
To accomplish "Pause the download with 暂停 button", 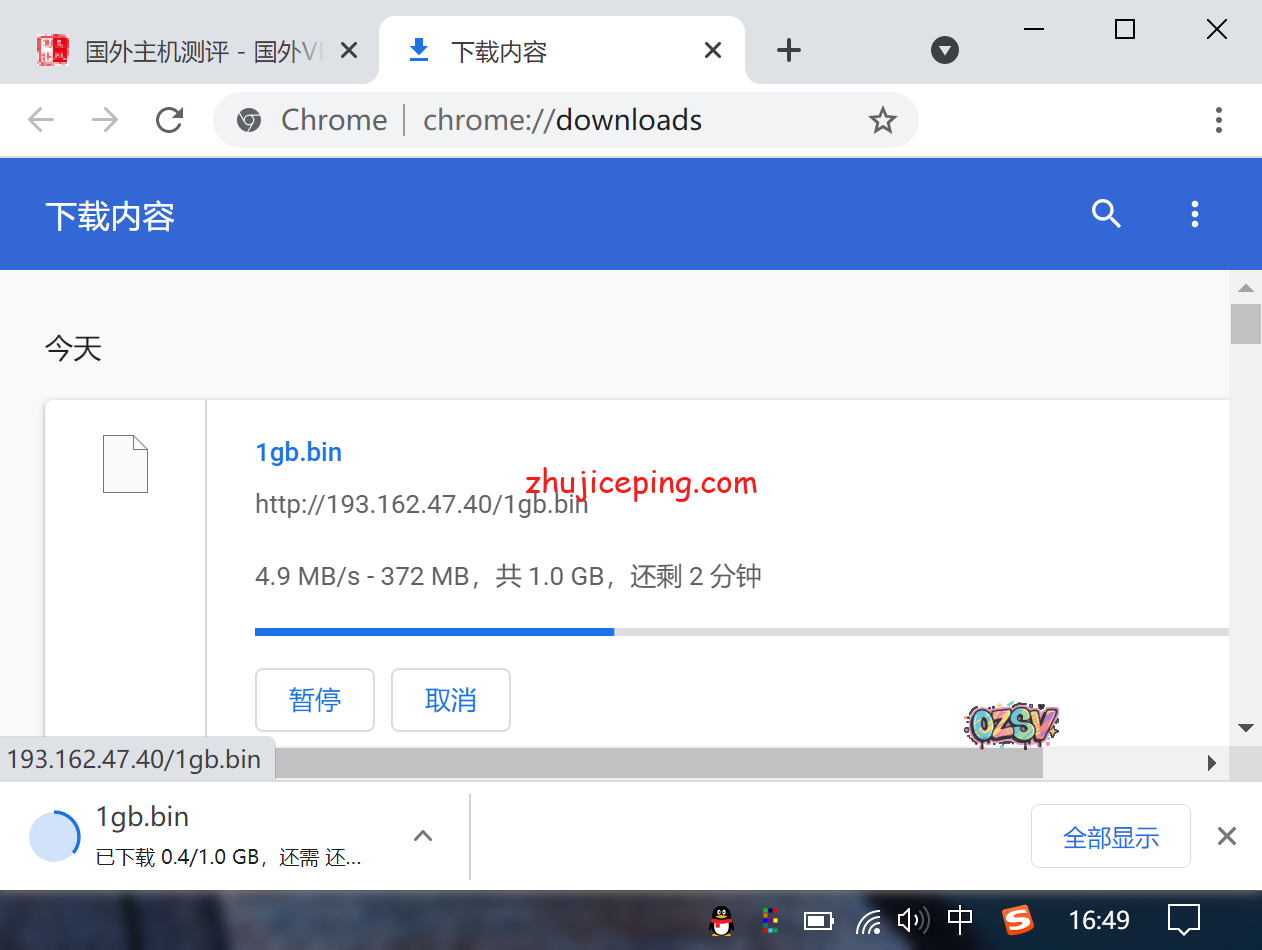I will tap(315, 700).
